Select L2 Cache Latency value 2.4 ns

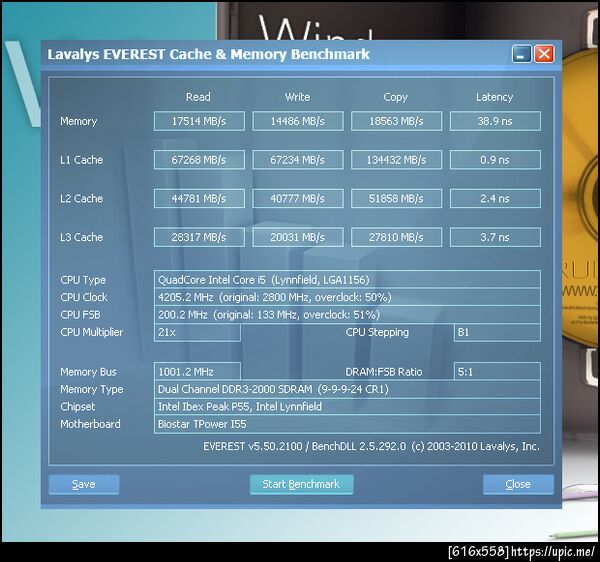pyautogui.click(x=495, y=199)
